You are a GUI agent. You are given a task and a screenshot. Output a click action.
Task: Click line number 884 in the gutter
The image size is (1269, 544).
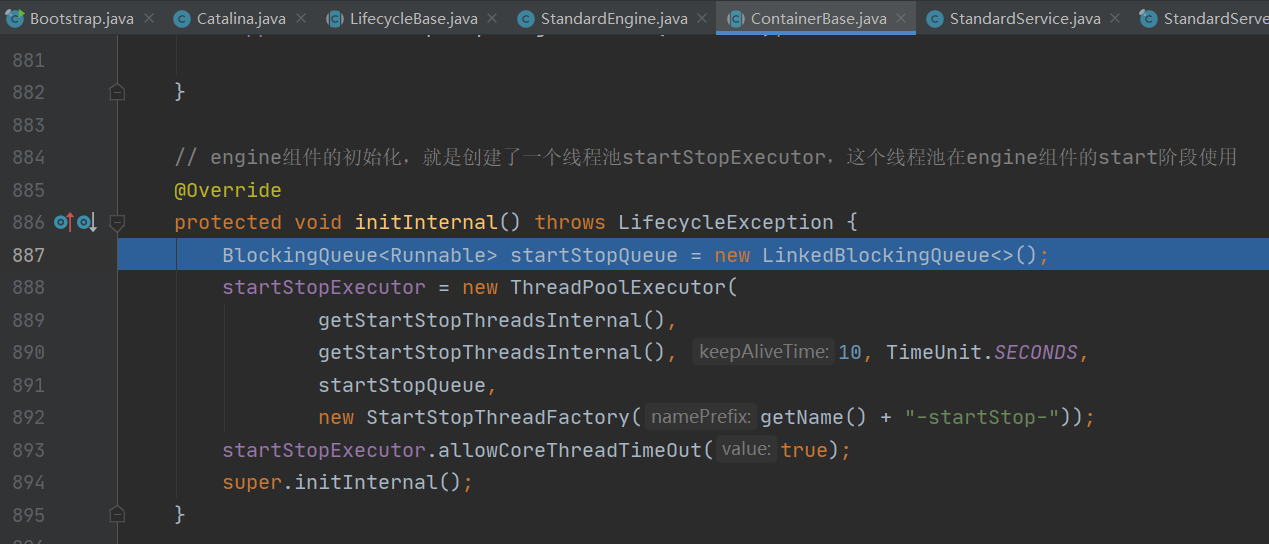28,157
